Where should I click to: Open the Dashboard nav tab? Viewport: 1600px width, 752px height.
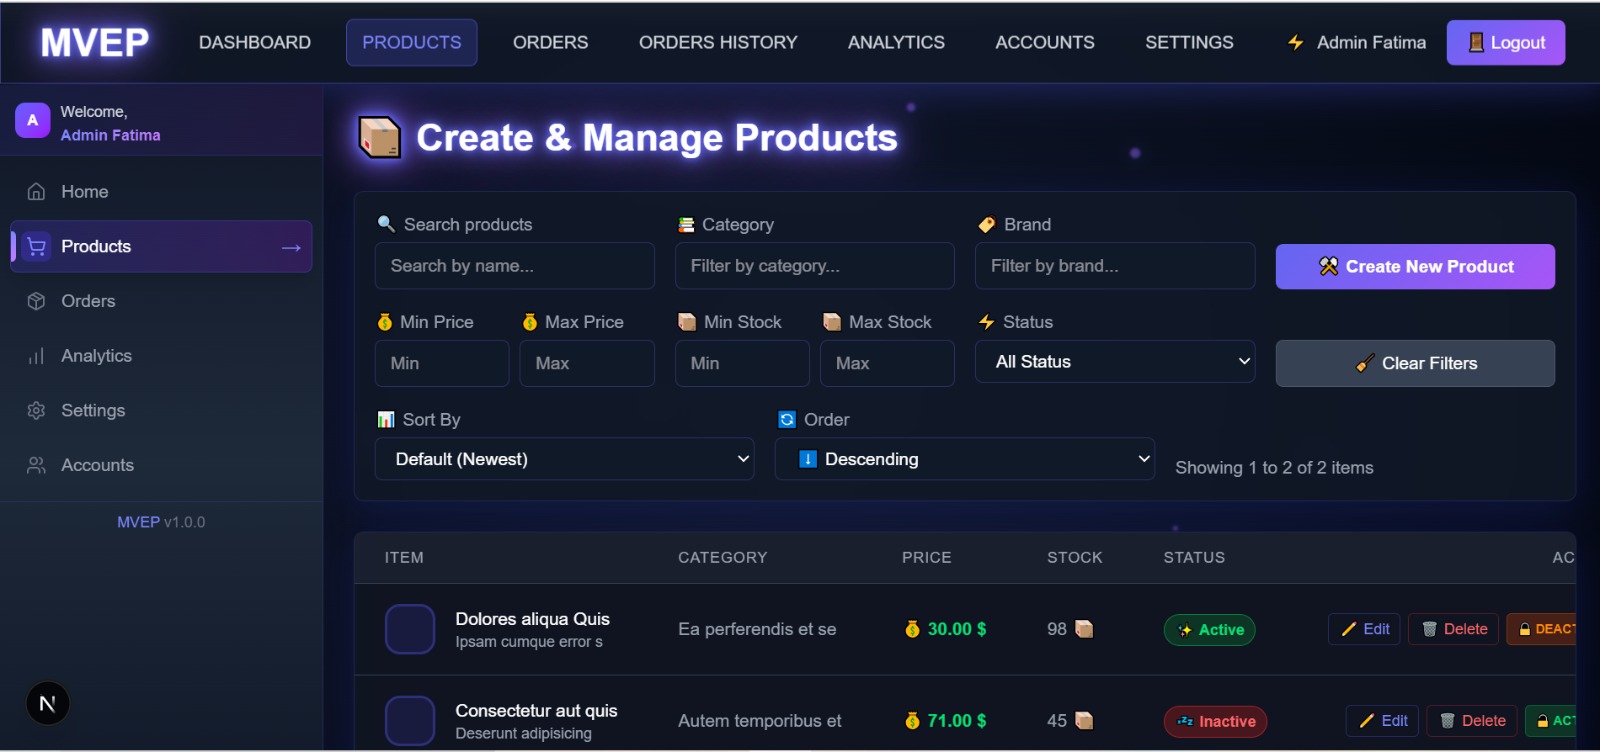click(x=255, y=42)
